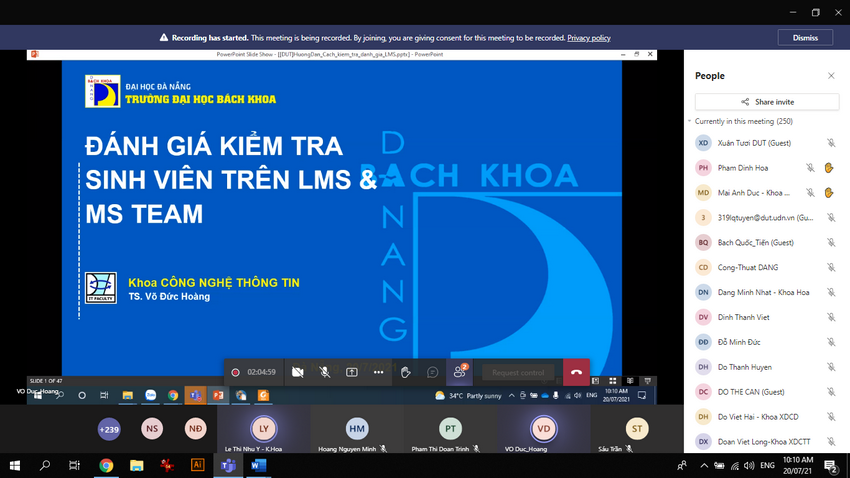Screen dimensions: 850x478
Task: Click the Share invite button
Action: click(767, 102)
